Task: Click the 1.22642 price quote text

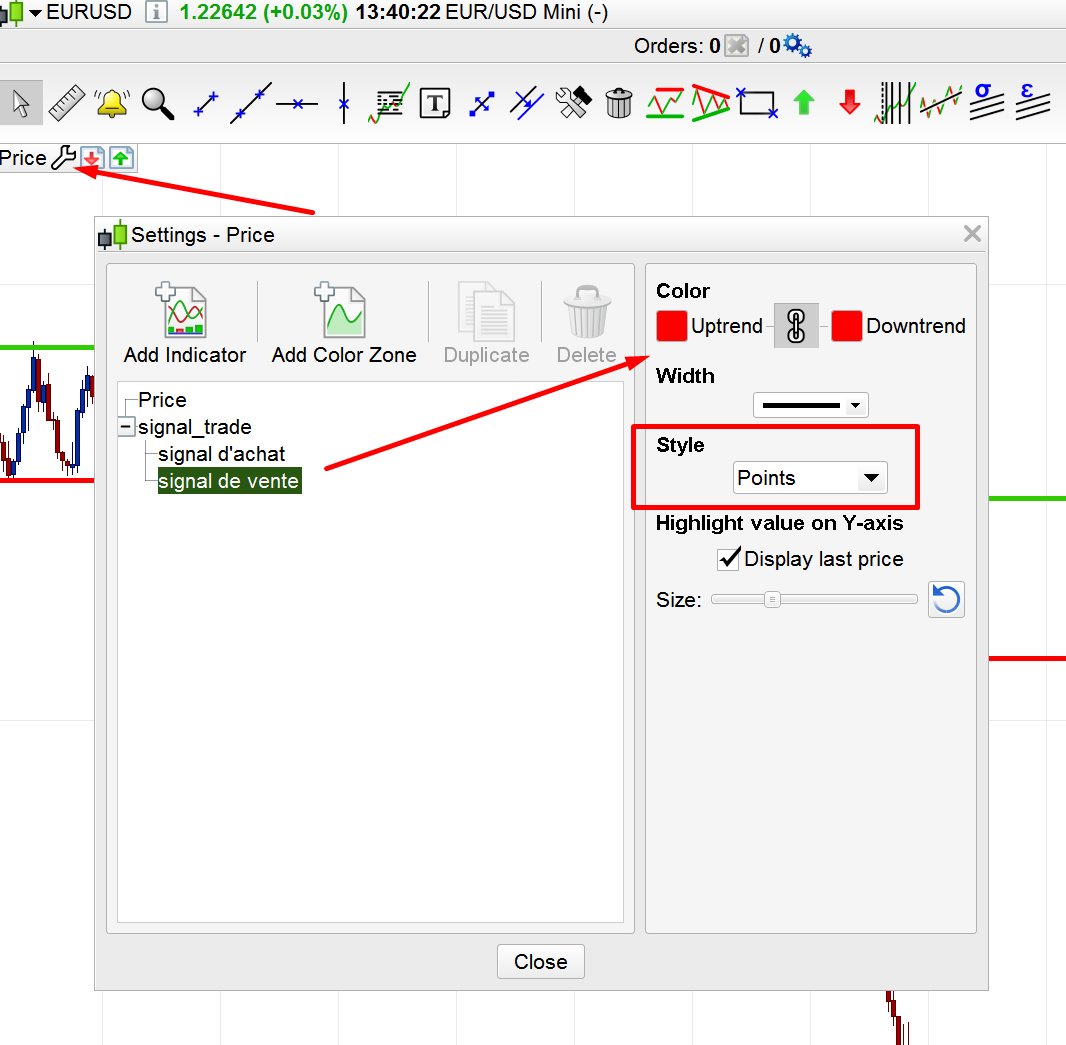Action: pyautogui.click(x=218, y=12)
